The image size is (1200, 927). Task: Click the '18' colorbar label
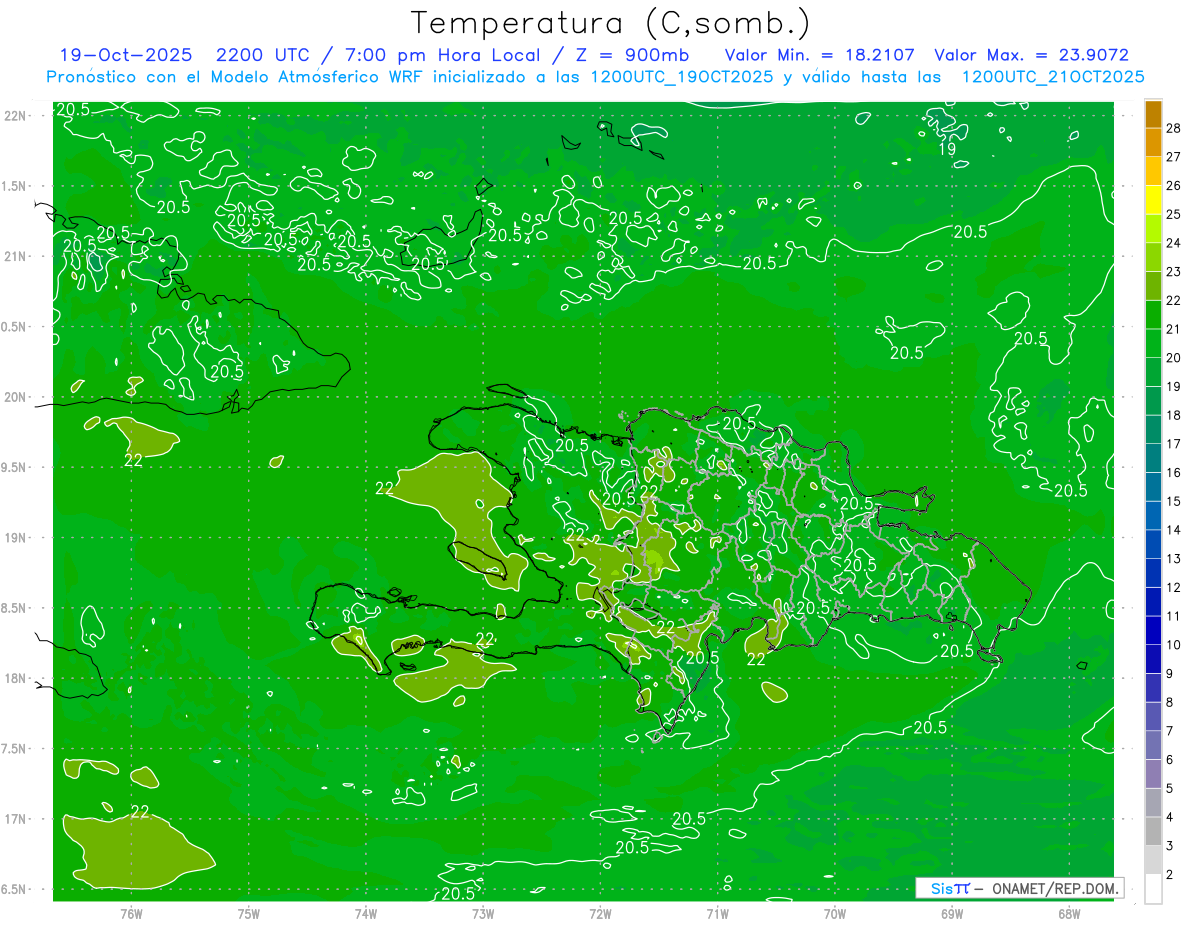pyautogui.click(x=1174, y=415)
